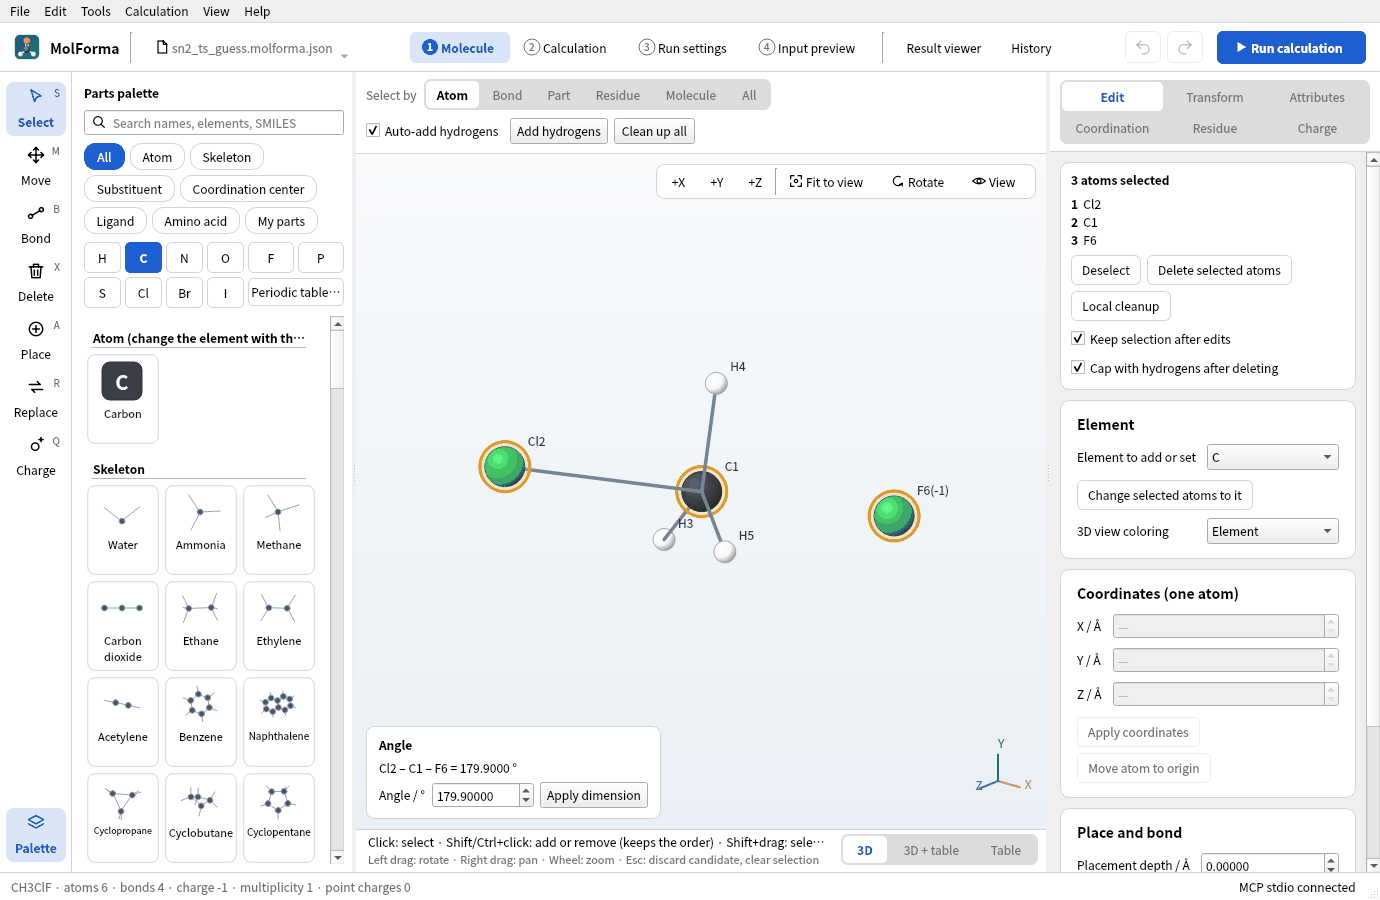The image size is (1380, 900).
Task: Click the Run calculation button
Action: (1291, 48)
